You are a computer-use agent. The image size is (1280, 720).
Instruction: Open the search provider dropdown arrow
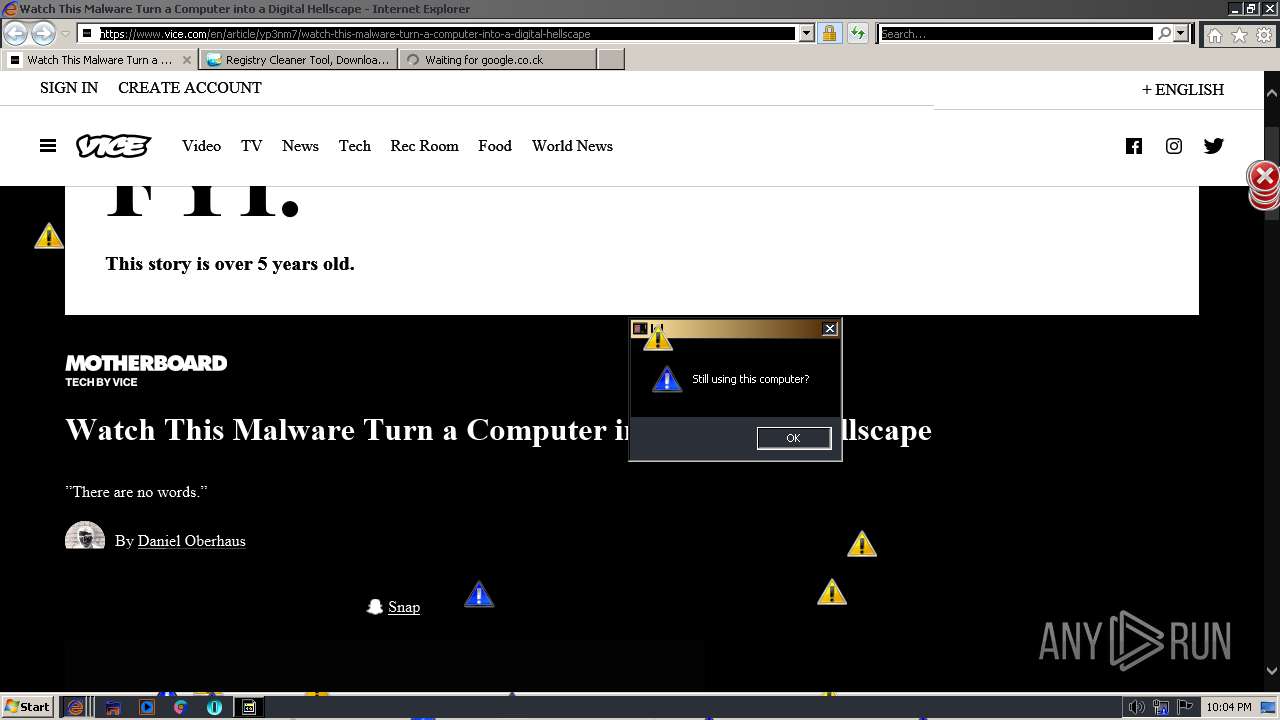pyautogui.click(x=1181, y=34)
